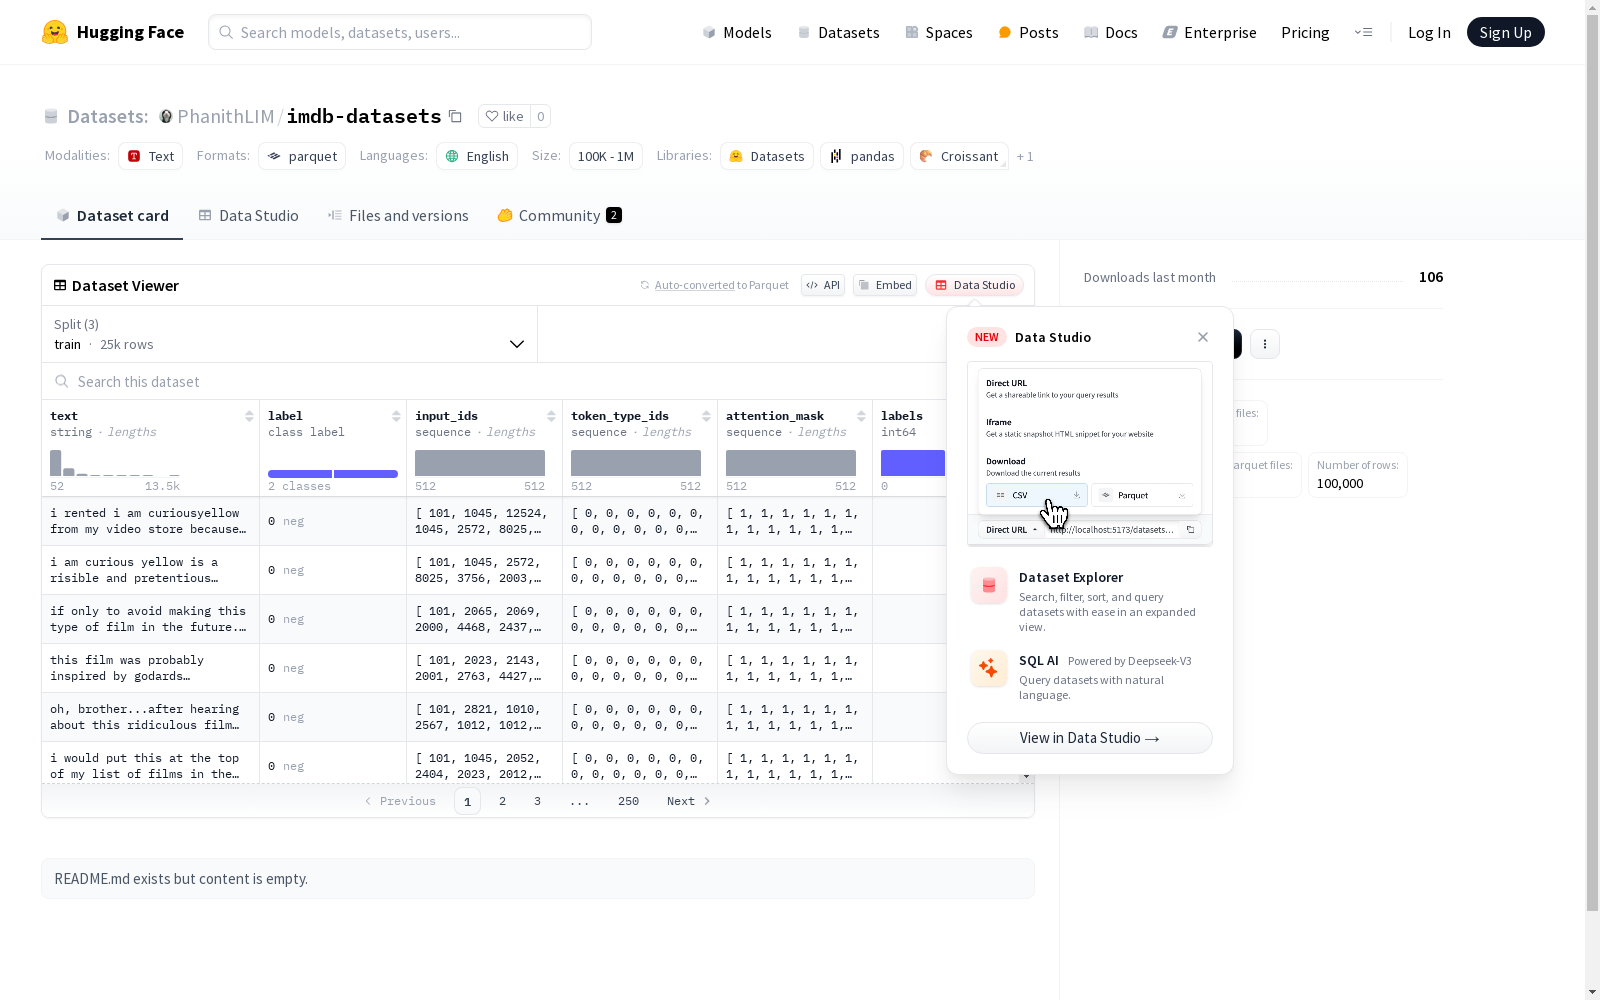
Task: Select the current page 1 button
Action: point(467,801)
